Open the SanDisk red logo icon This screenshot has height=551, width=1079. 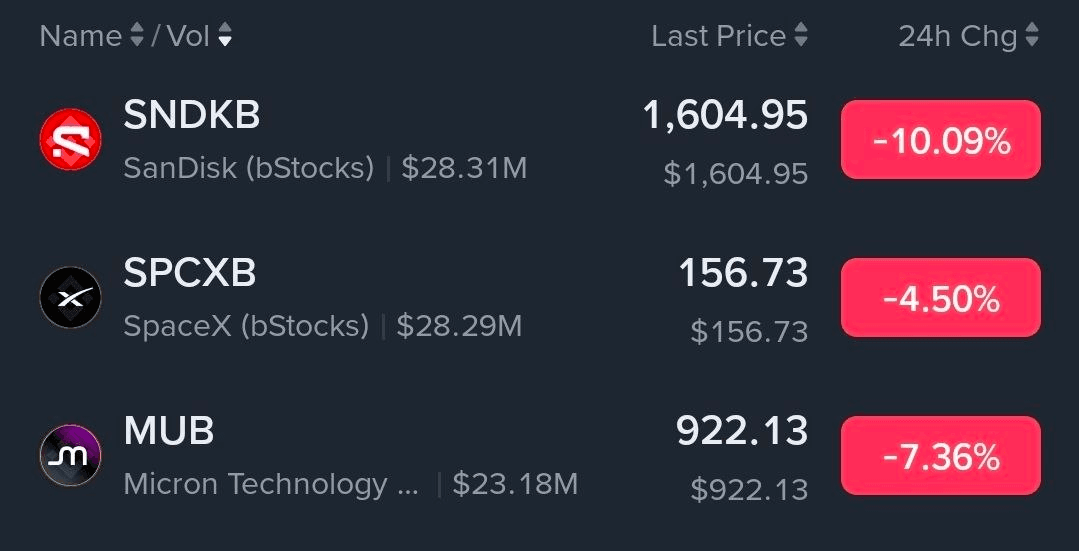(70, 139)
